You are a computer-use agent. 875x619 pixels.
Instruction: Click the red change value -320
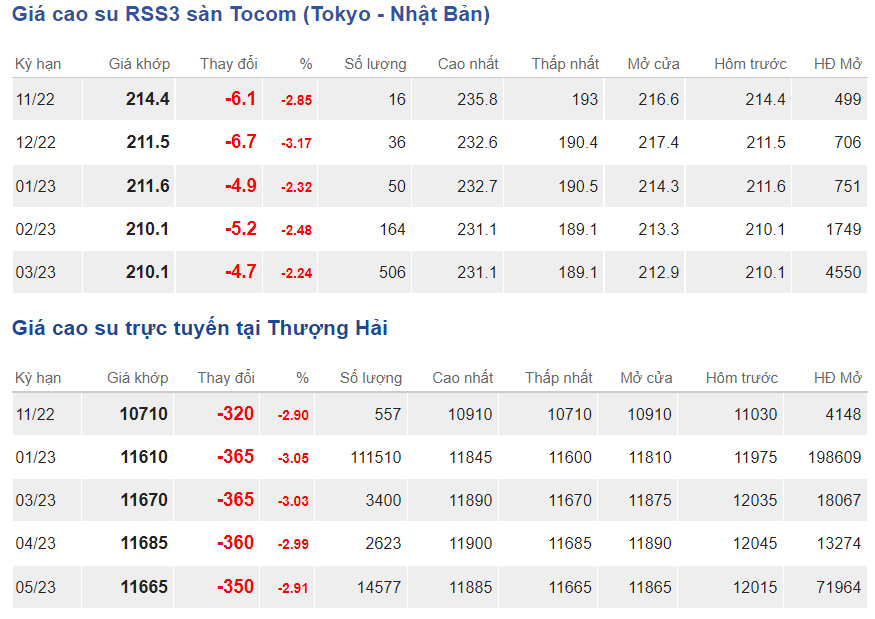point(236,414)
